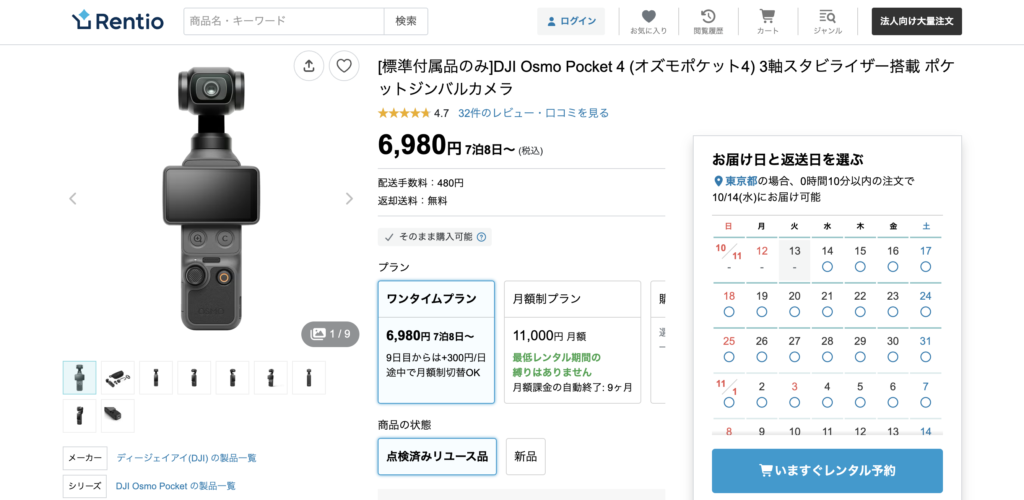The height and width of the screenshot is (500, 1024).
Task: Select October 14 on the calendar
Action: pyautogui.click(x=827, y=258)
